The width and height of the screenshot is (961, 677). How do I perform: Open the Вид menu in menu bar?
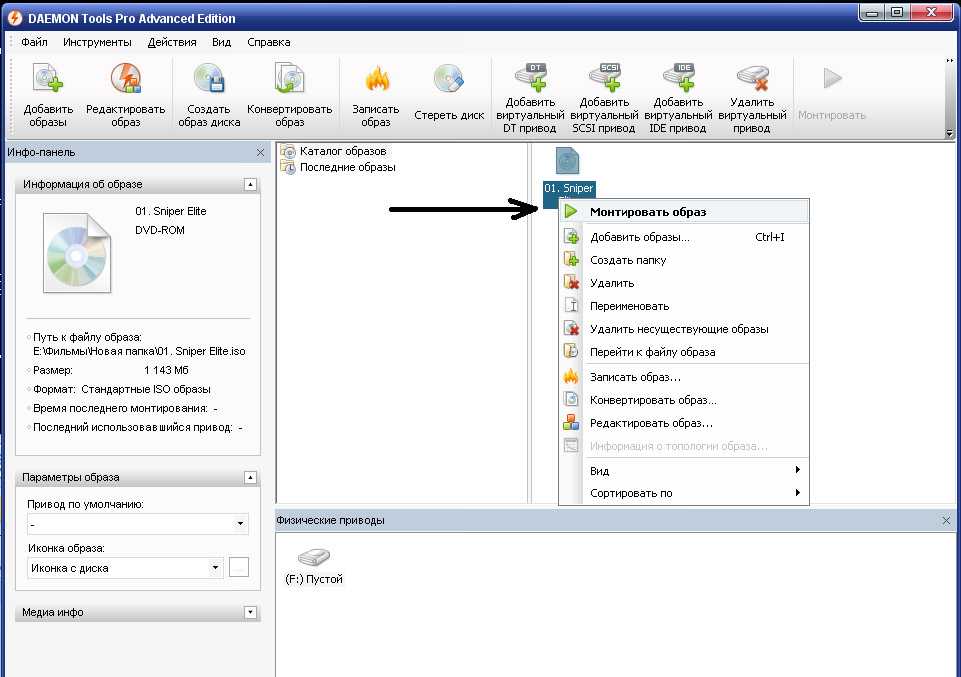click(x=221, y=42)
